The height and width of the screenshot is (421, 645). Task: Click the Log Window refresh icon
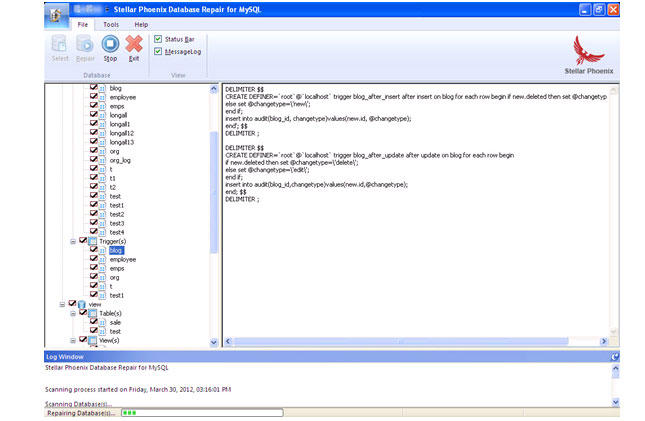615,357
